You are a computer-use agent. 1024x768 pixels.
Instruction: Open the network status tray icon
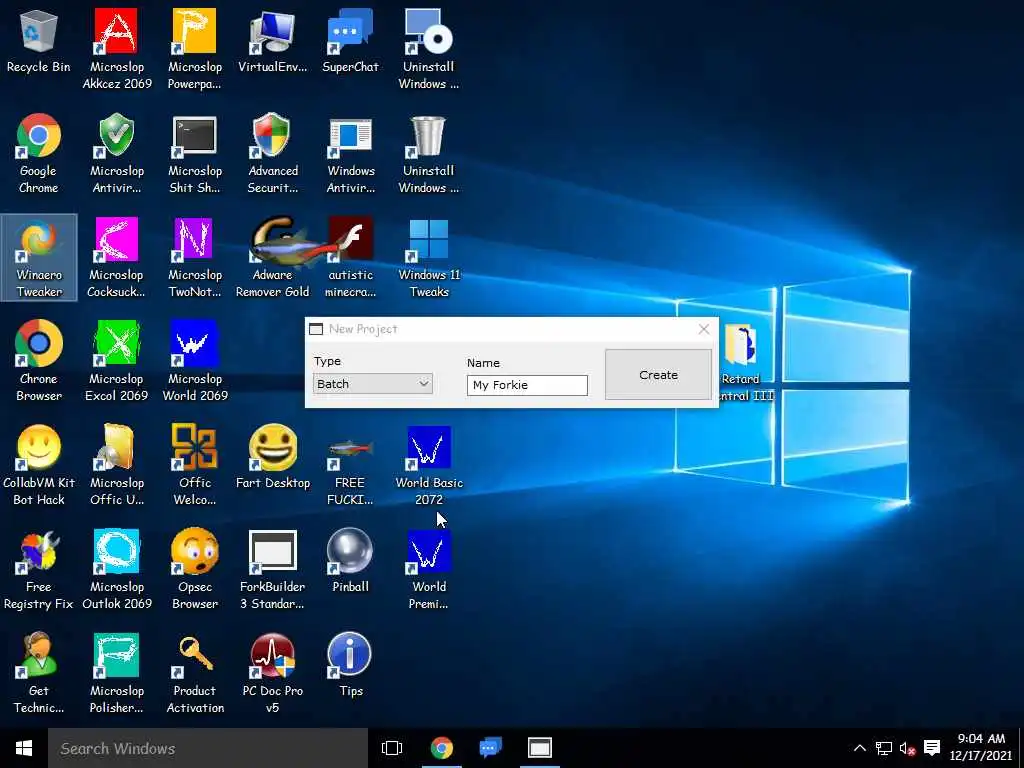884,748
